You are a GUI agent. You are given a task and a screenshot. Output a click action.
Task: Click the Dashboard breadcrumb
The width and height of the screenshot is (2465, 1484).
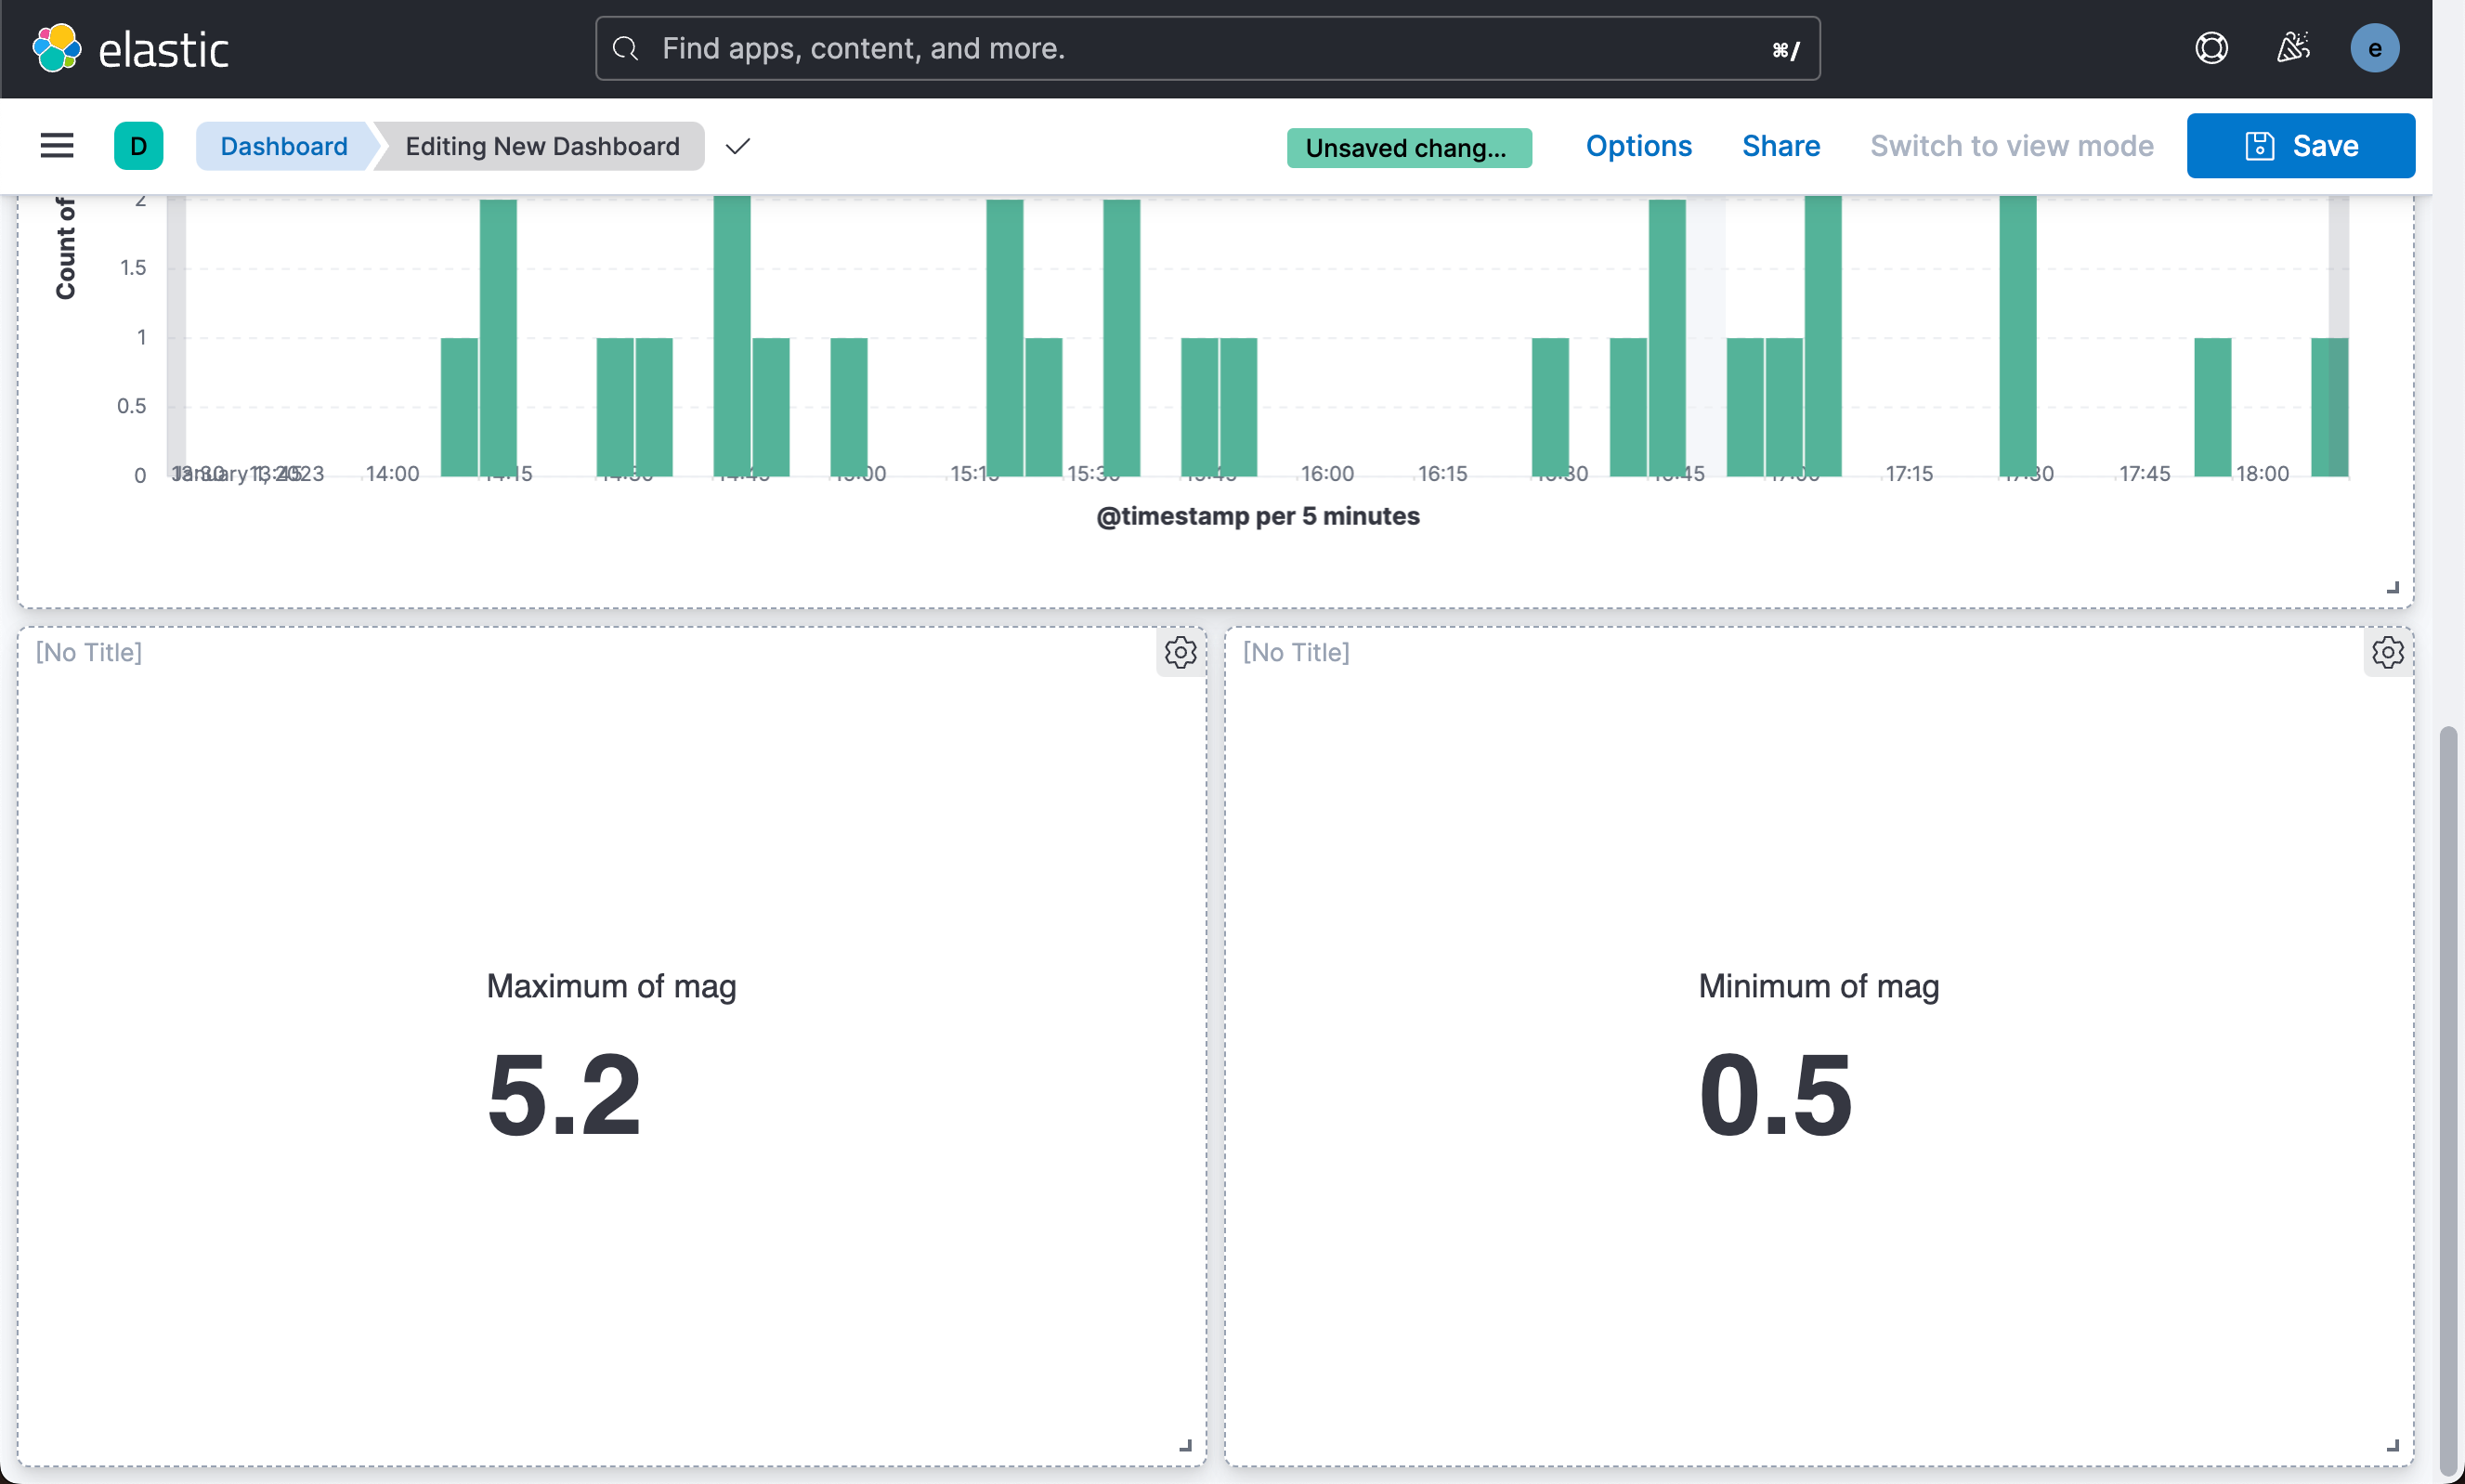coord(283,146)
